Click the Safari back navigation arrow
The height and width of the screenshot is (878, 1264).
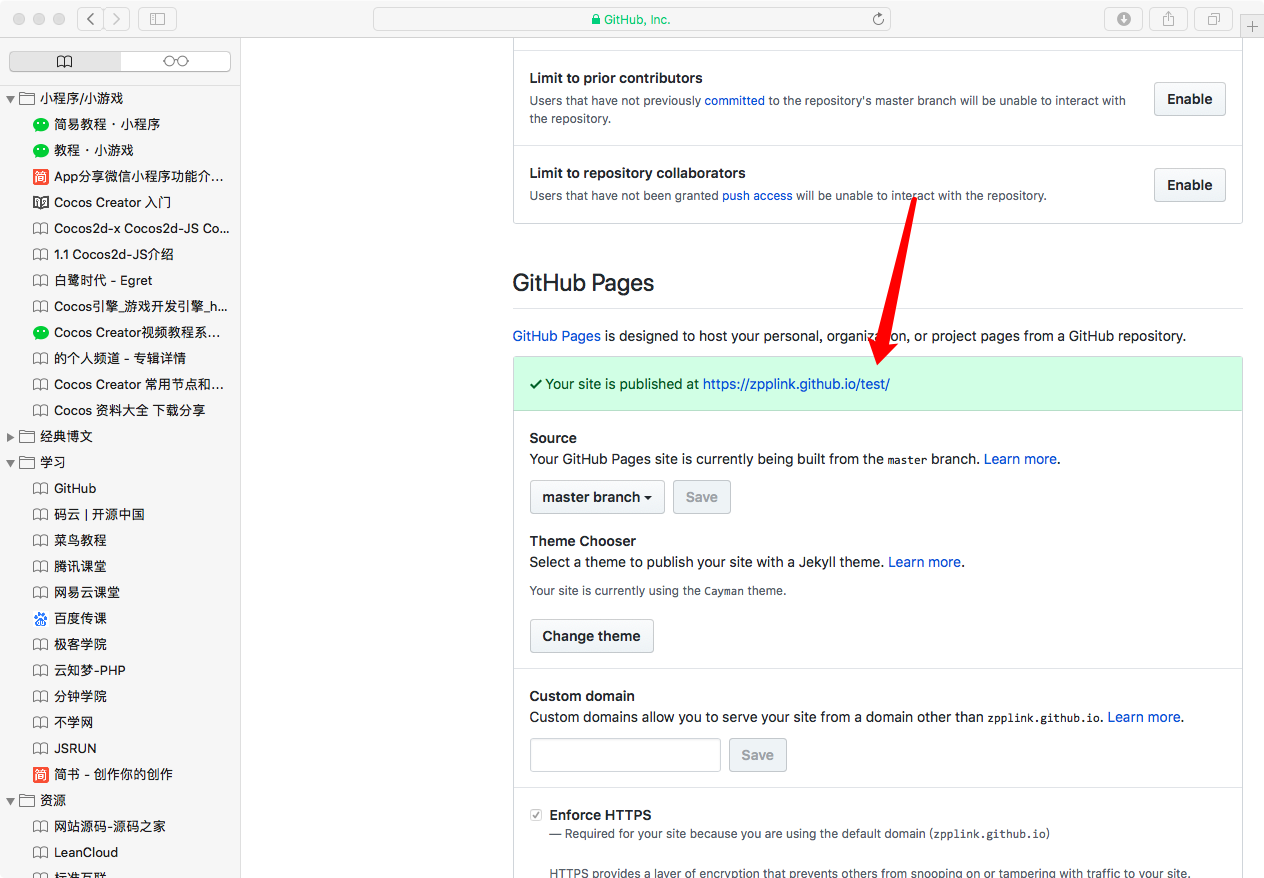coord(90,19)
